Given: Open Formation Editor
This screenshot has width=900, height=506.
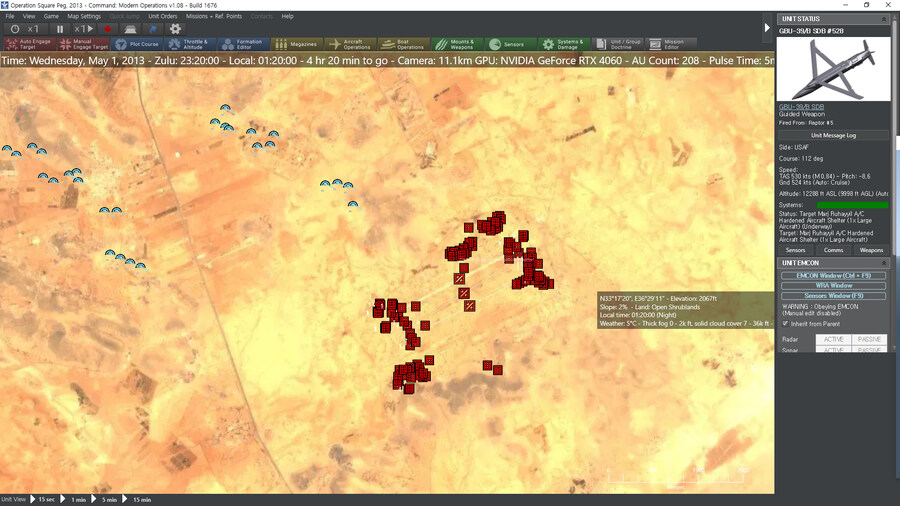Looking at the screenshot, I should click(x=243, y=44).
